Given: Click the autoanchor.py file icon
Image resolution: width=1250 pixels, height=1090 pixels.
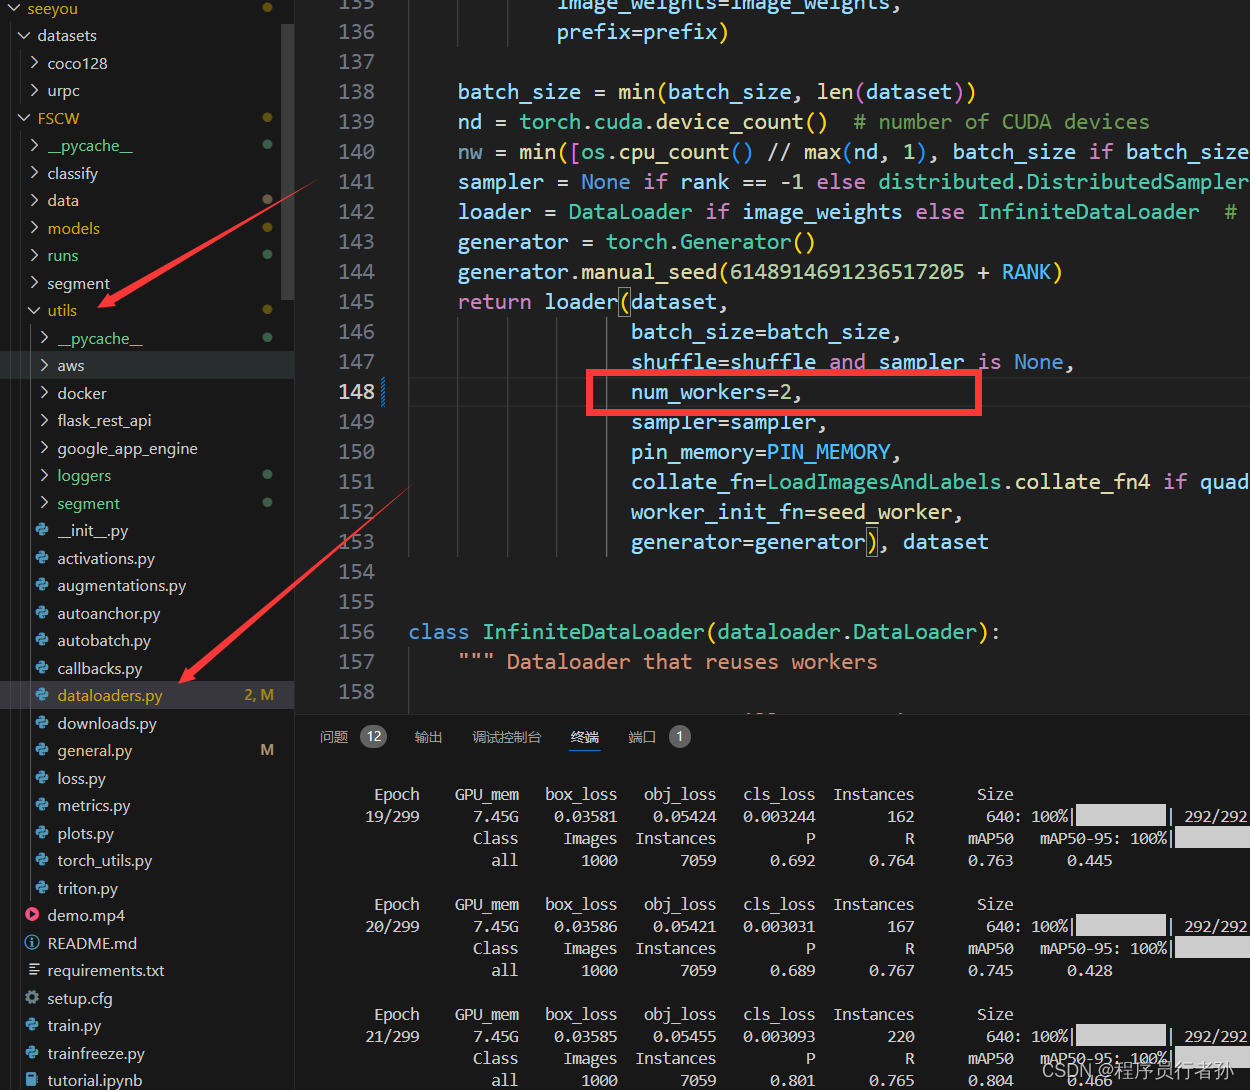Looking at the screenshot, I should point(42,613).
